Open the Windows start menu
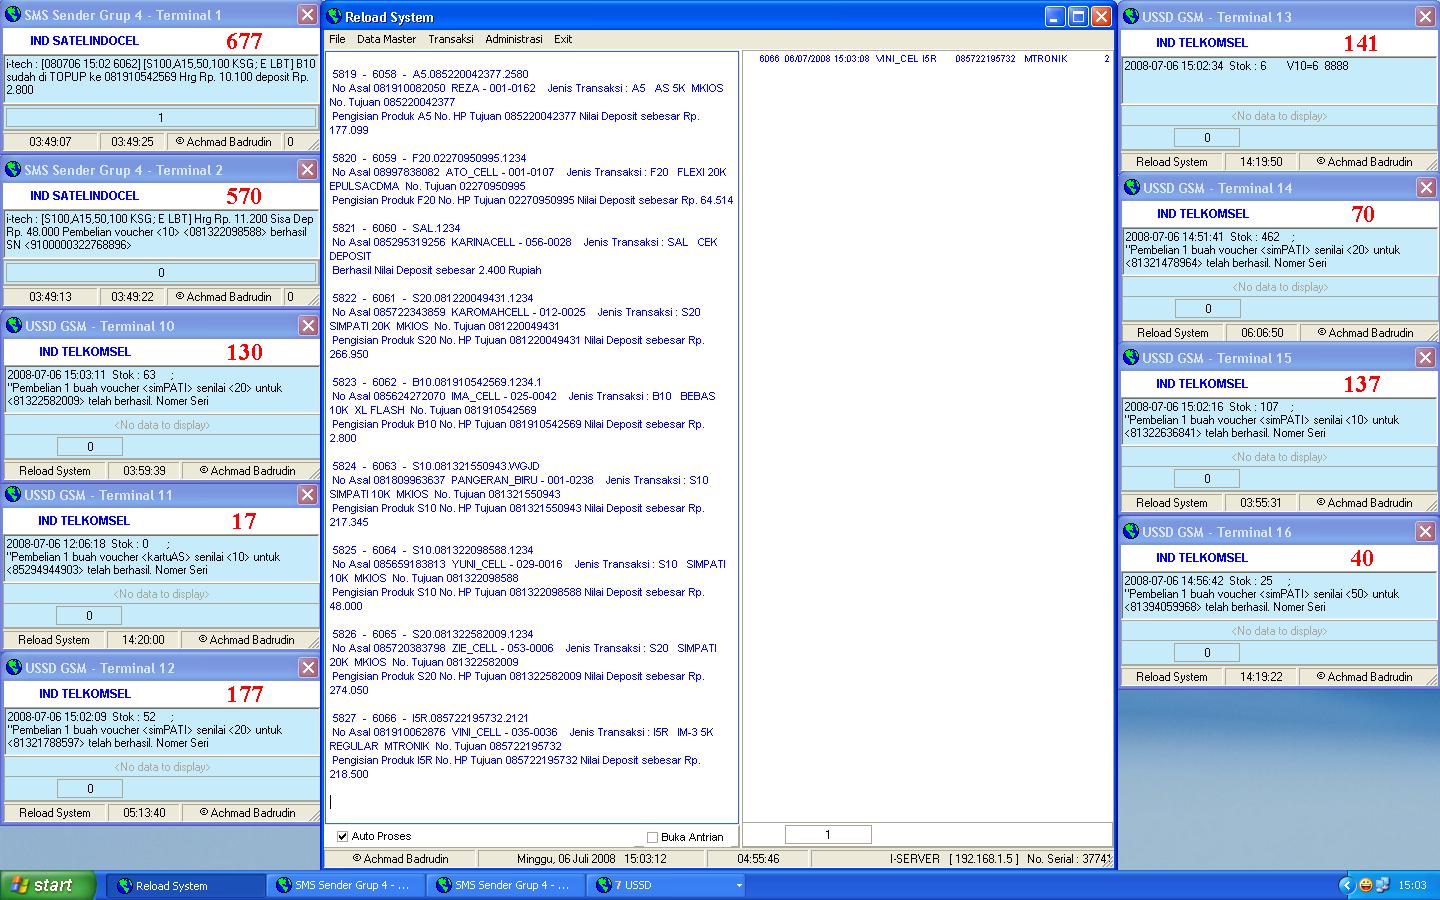Image resolution: width=1440 pixels, height=900 pixels. coord(48,885)
